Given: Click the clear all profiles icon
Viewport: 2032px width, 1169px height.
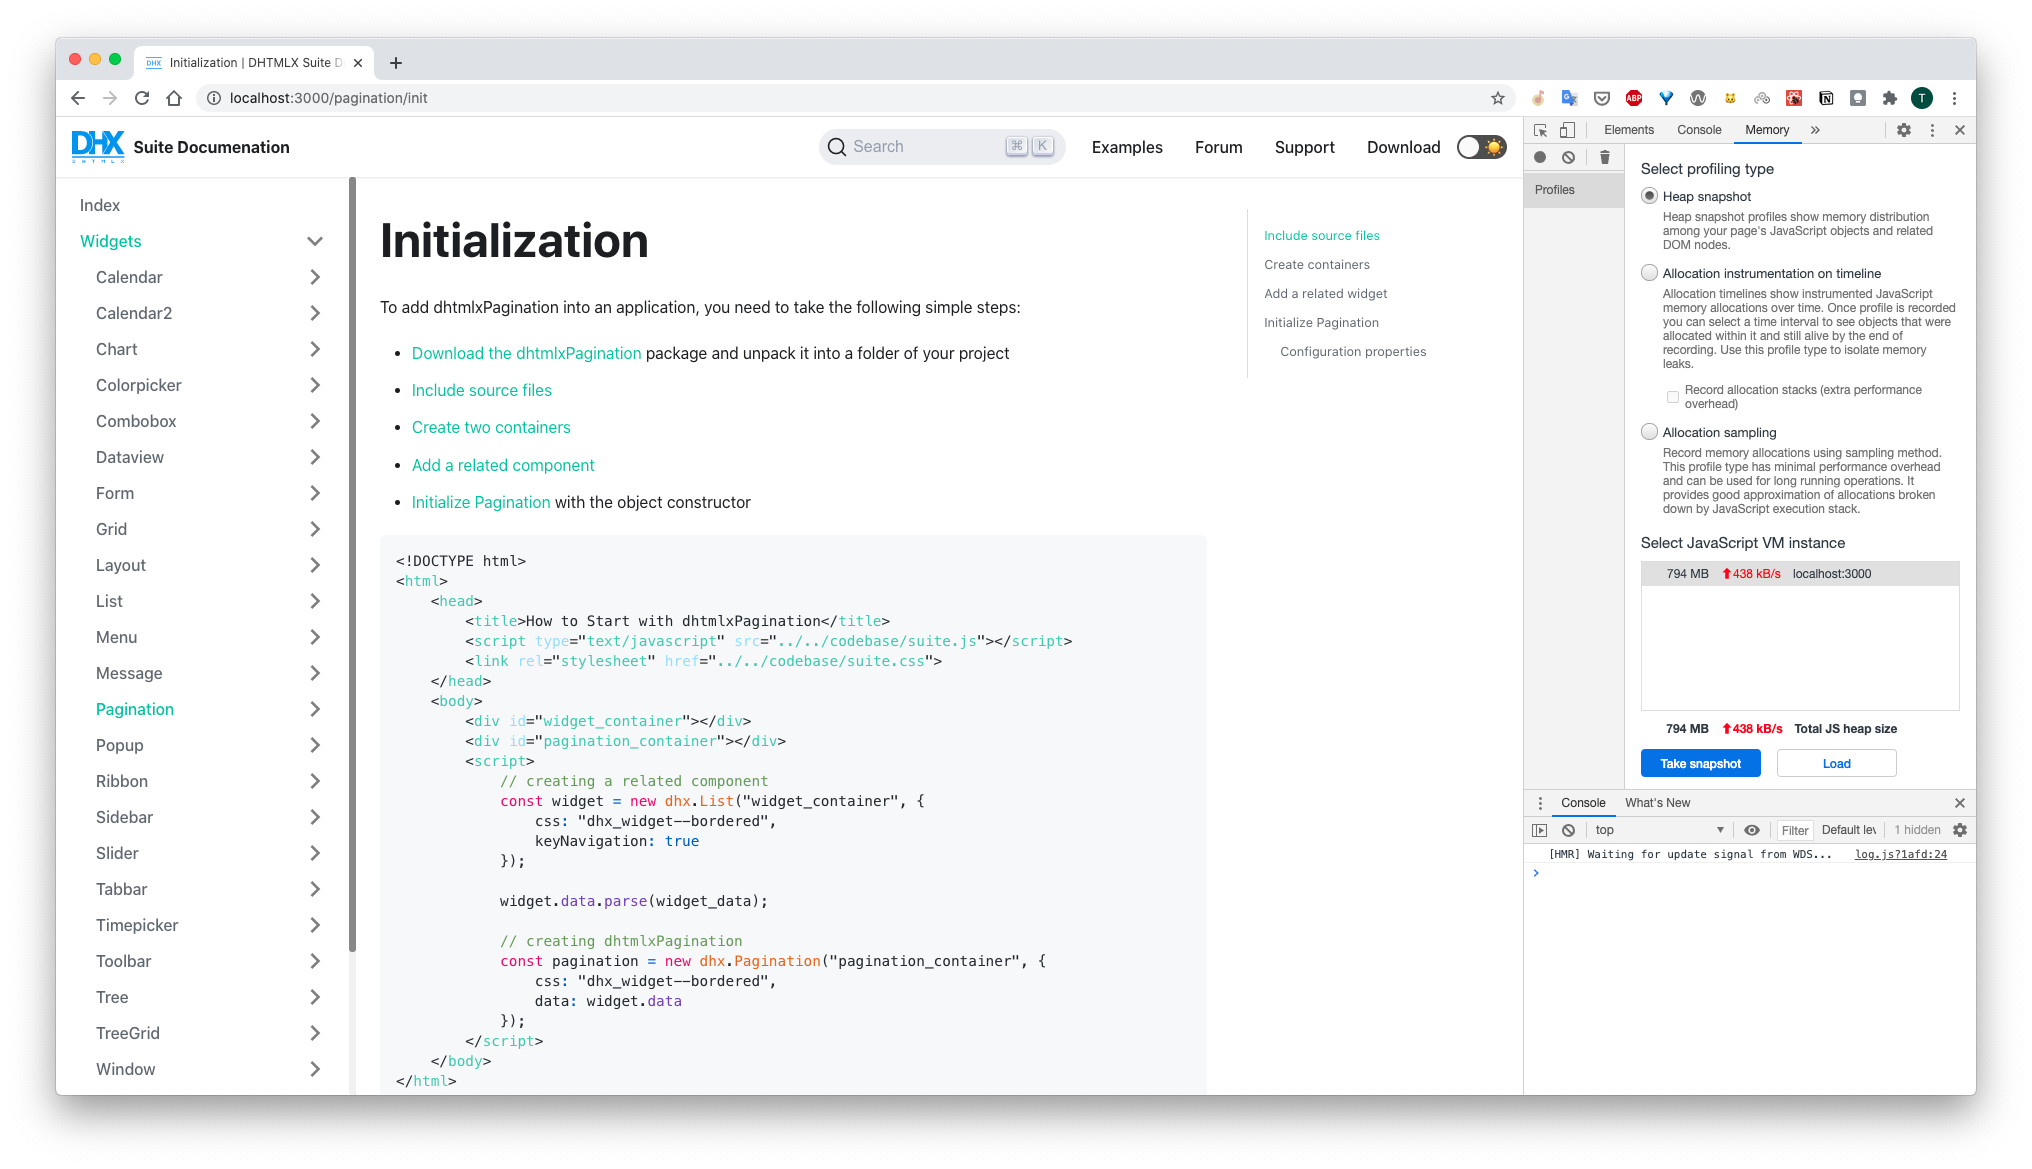Looking at the screenshot, I should tap(1568, 157).
